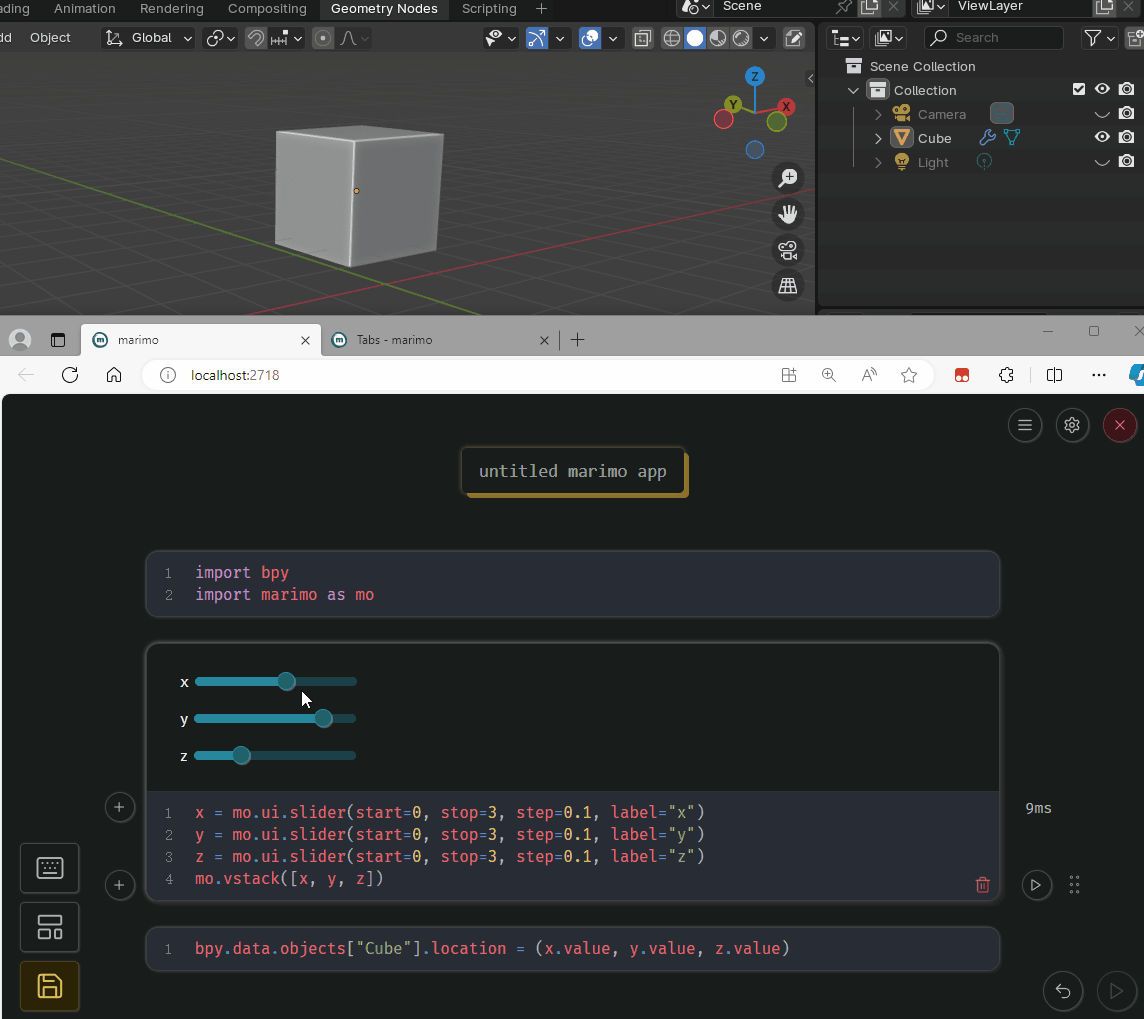Image resolution: width=1144 pixels, height=1019 pixels.
Task: Select material preview shading in Blender
Action: 718,38
